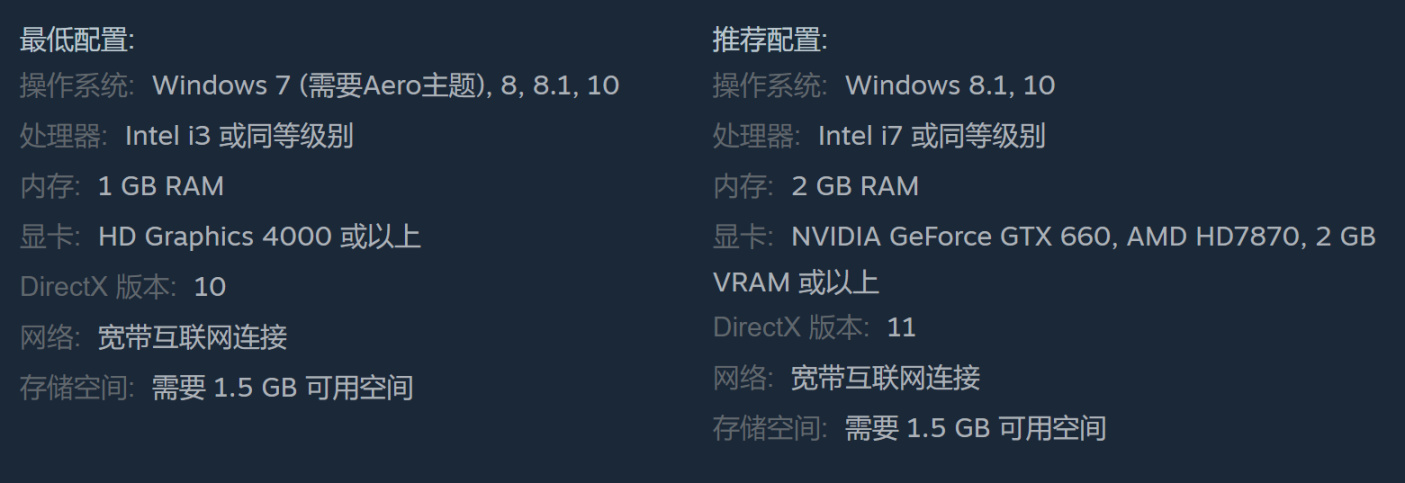This screenshot has height=483, width=1405.
Task: Select the Windows 7 (需要Aero主题) system text
Action: [x=320, y=86]
